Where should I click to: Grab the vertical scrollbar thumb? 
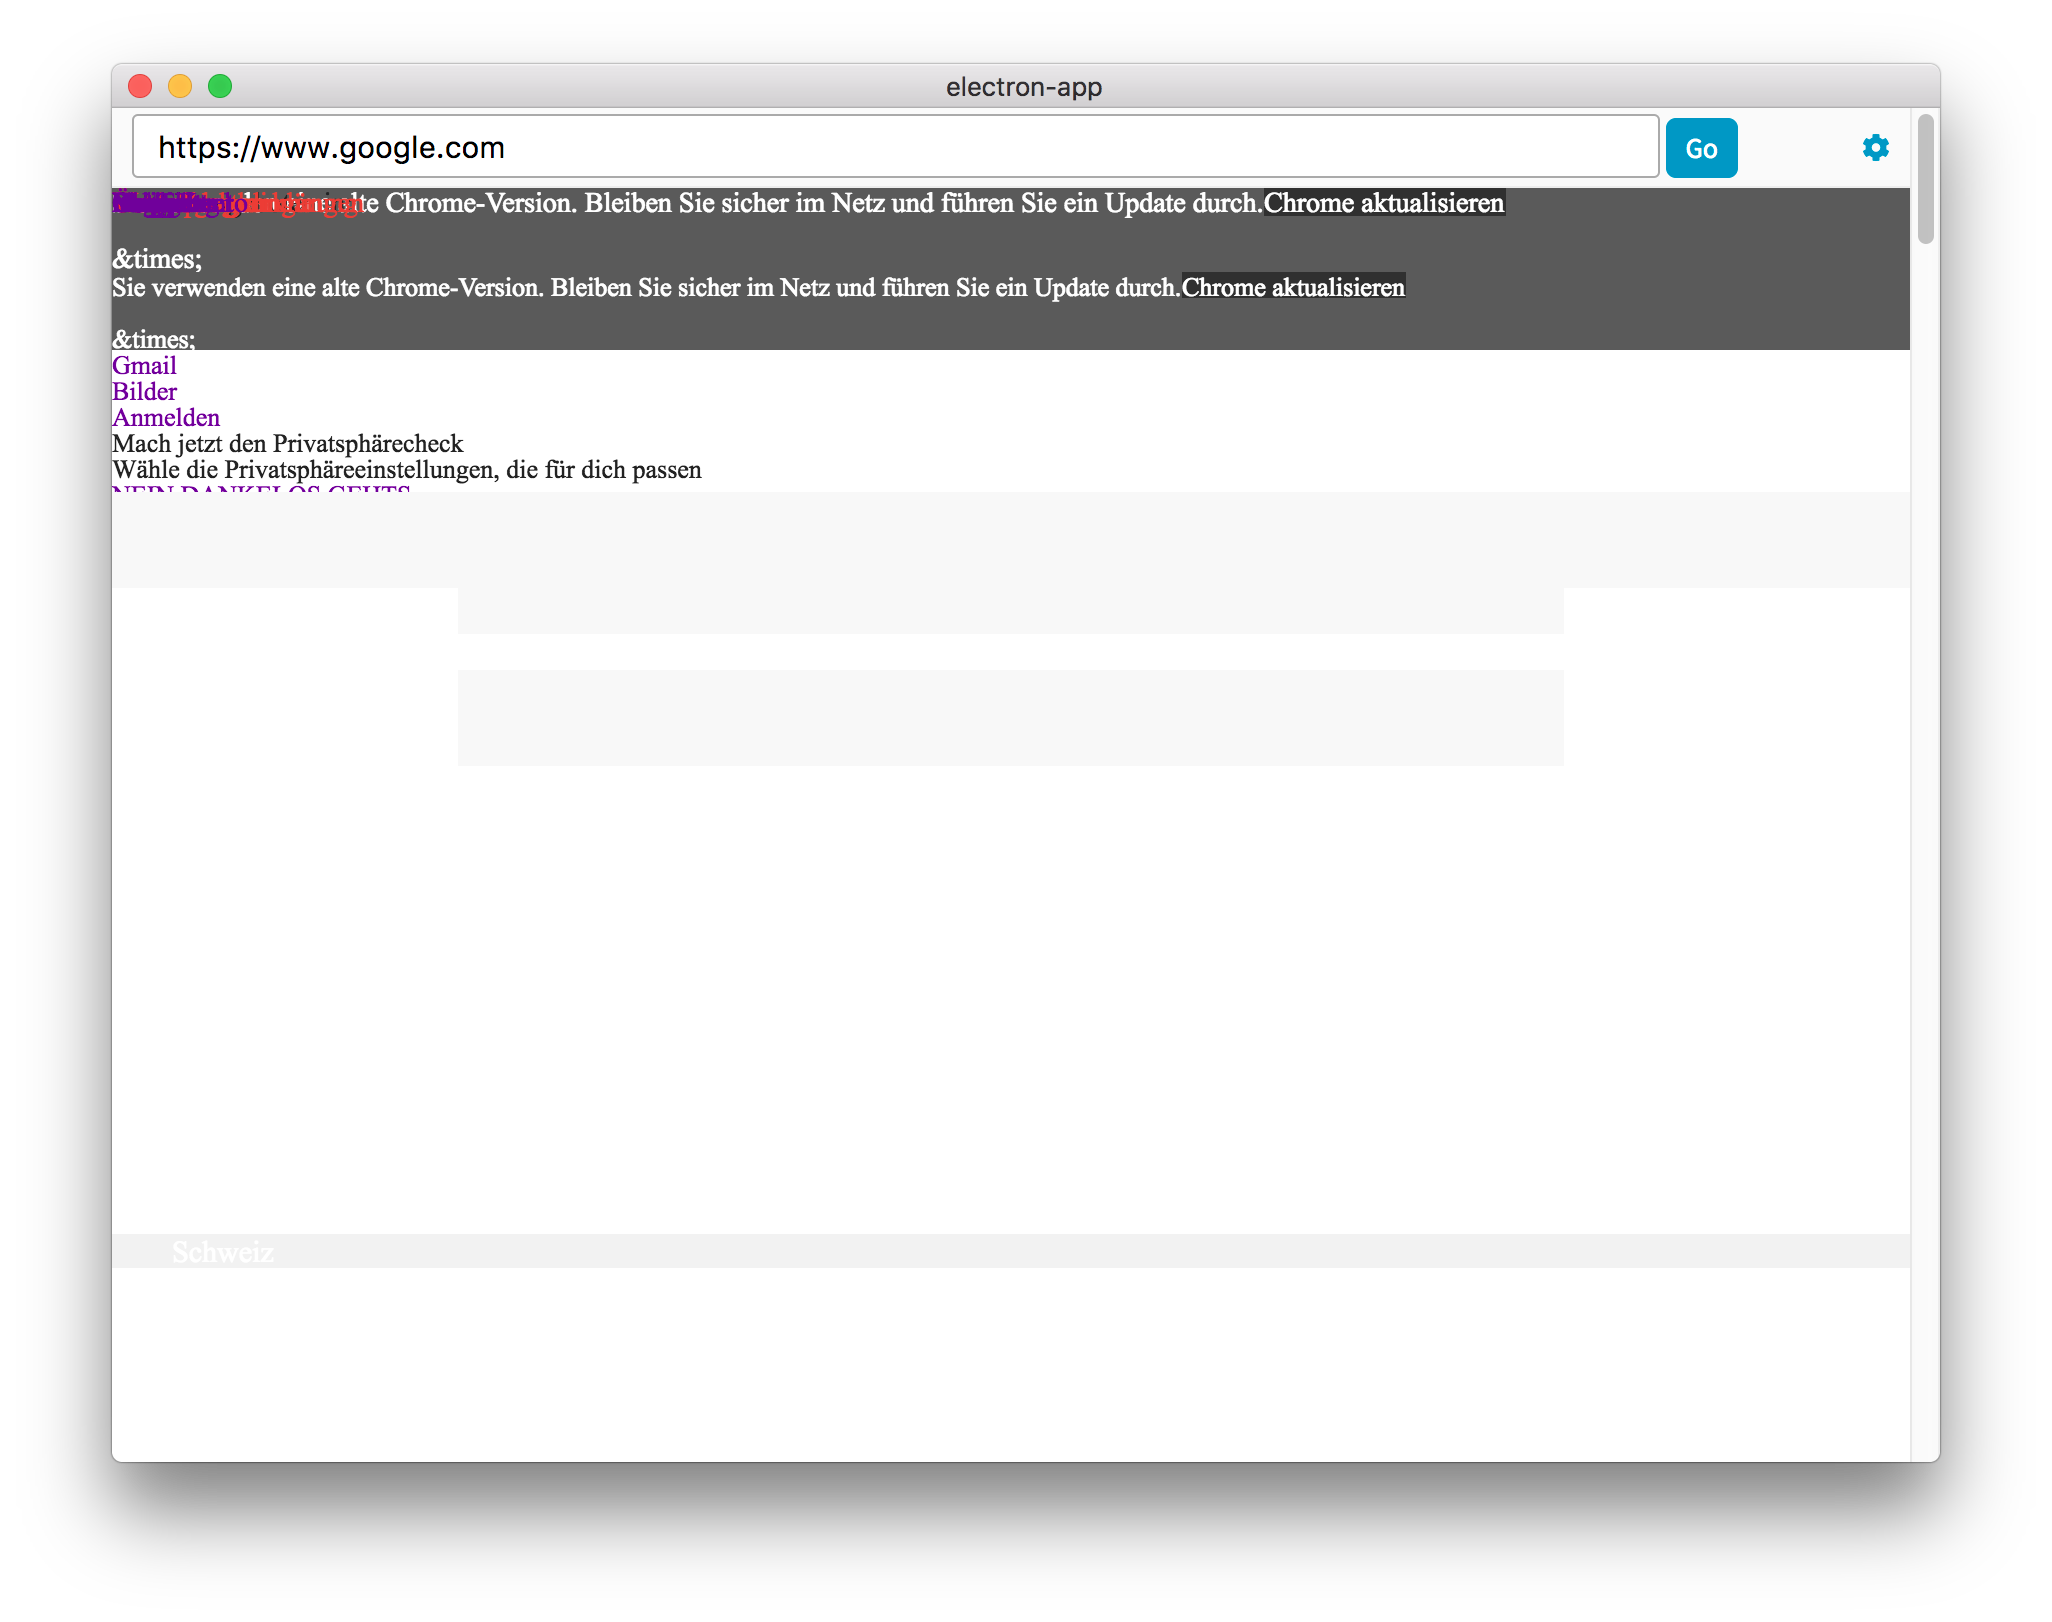pyautogui.click(x=1925, y=180)
